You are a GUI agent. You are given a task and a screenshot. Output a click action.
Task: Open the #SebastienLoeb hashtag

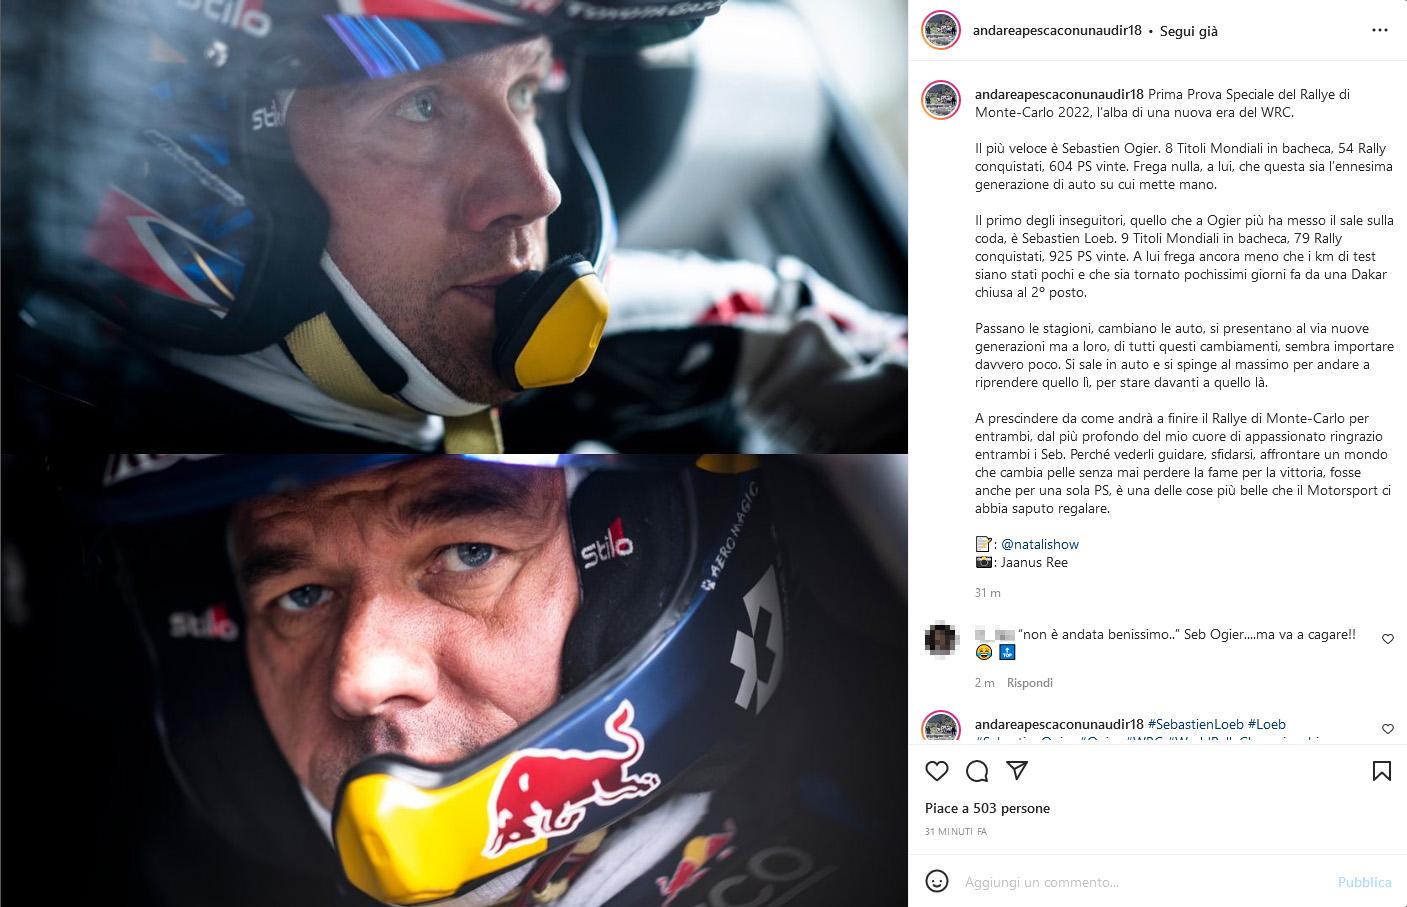1195,724
